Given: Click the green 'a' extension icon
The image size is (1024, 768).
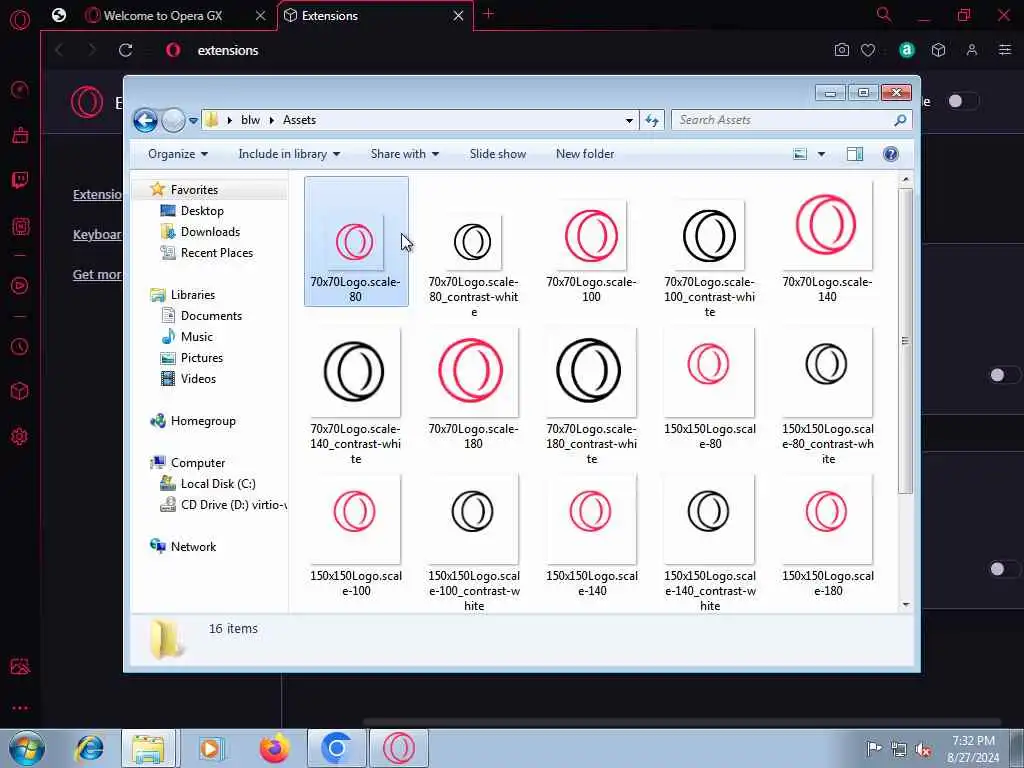Looking at the screenshot, I should pos(906,50).
